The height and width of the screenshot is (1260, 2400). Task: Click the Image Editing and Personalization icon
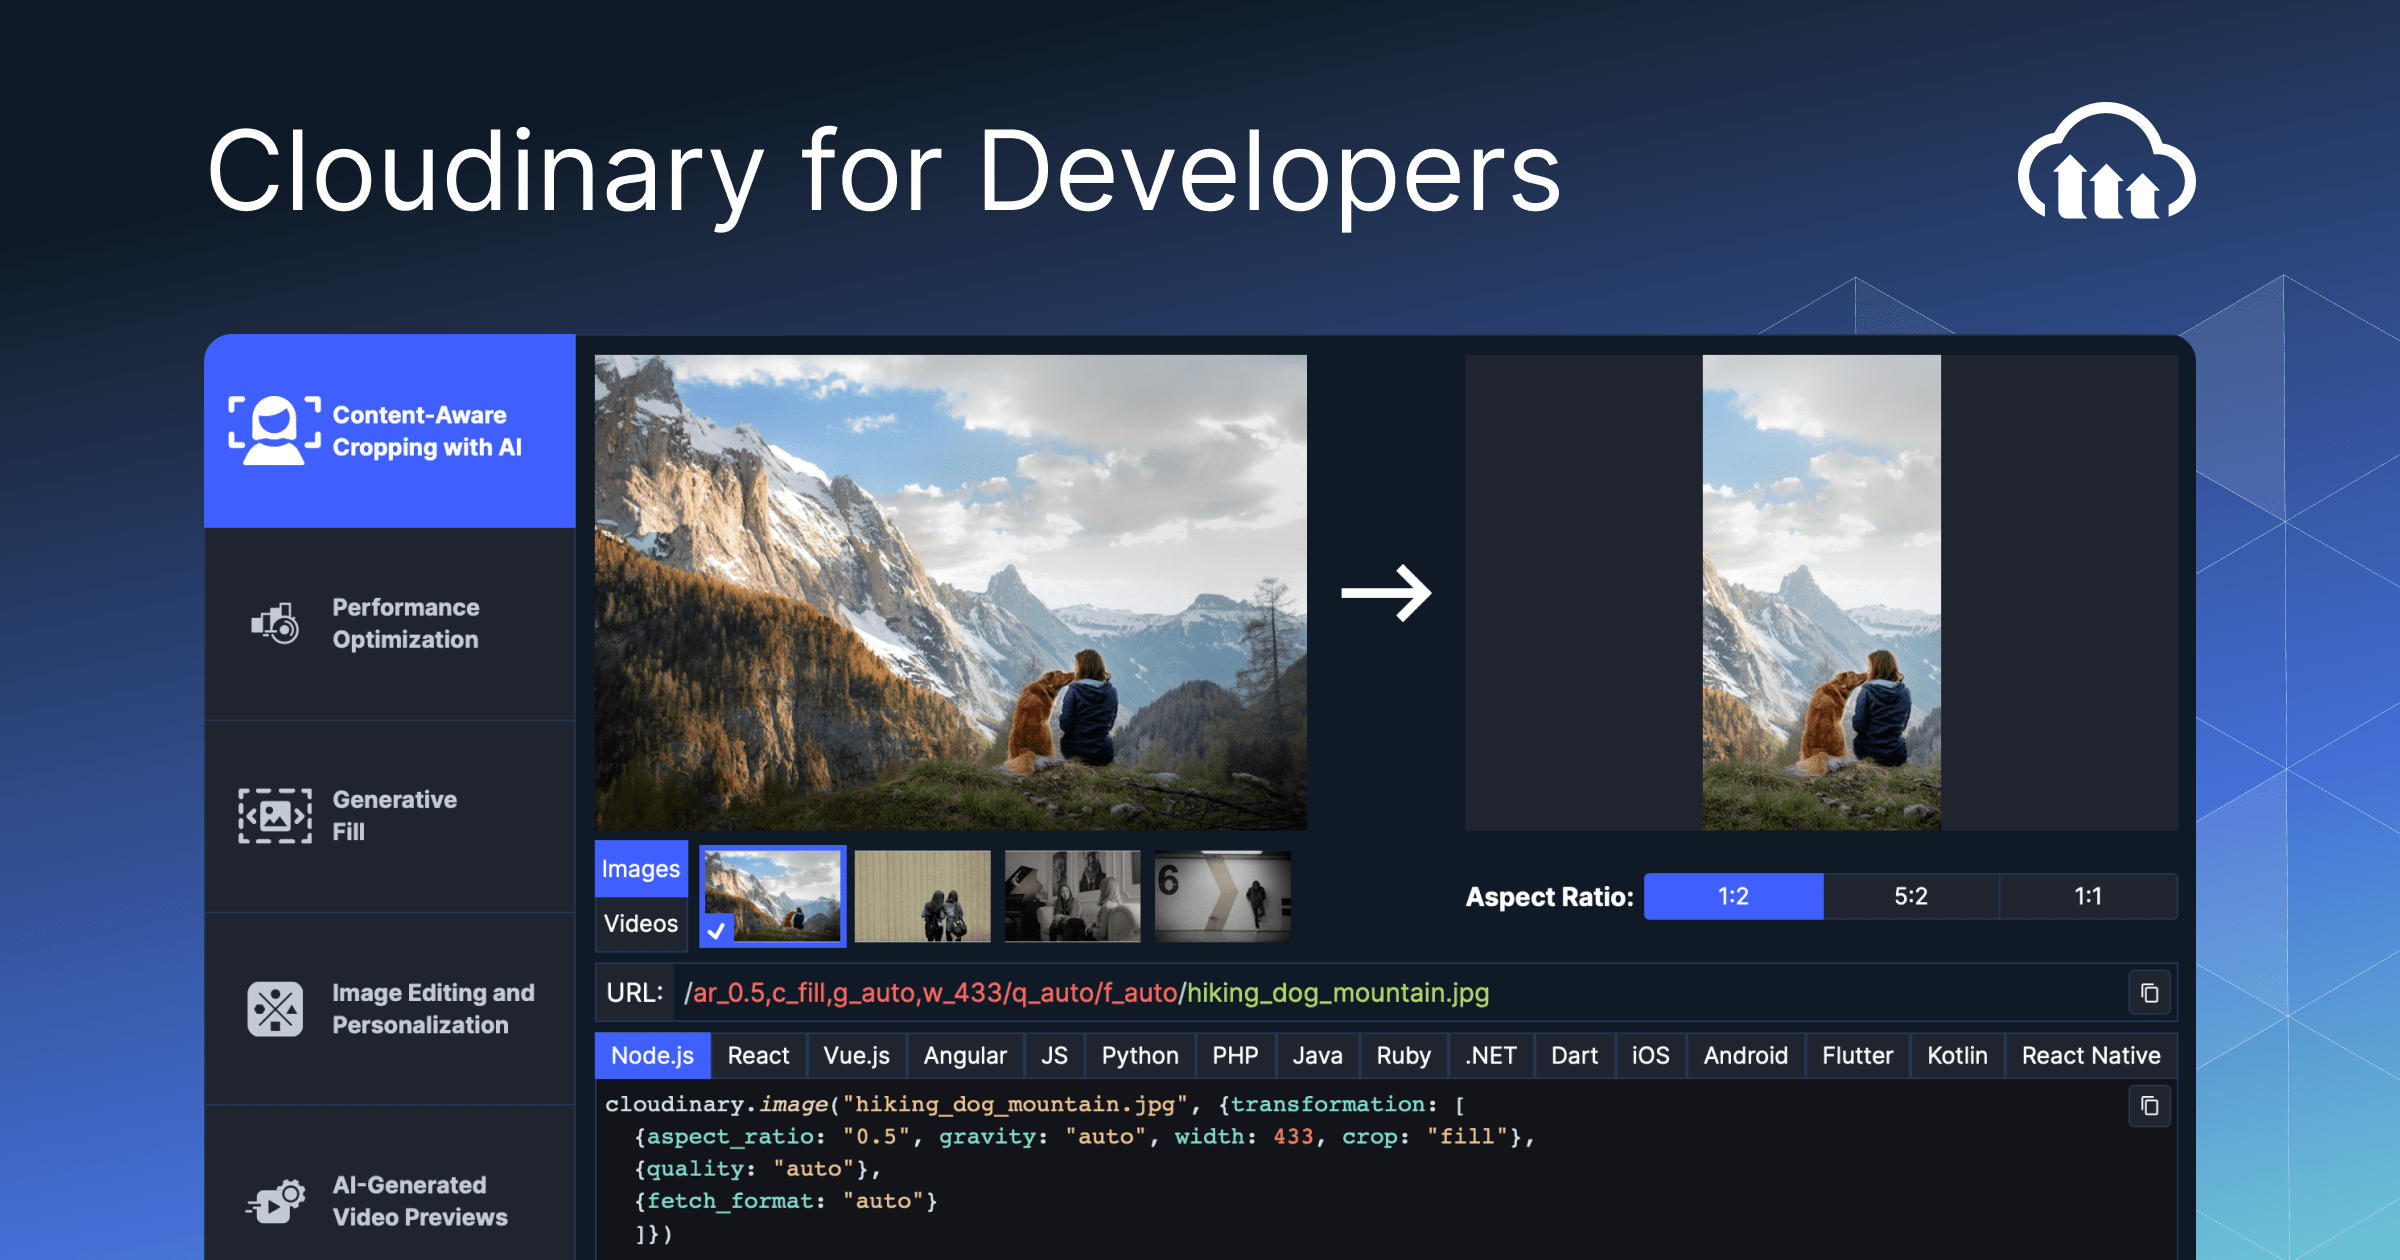[x=274, y=1008]
